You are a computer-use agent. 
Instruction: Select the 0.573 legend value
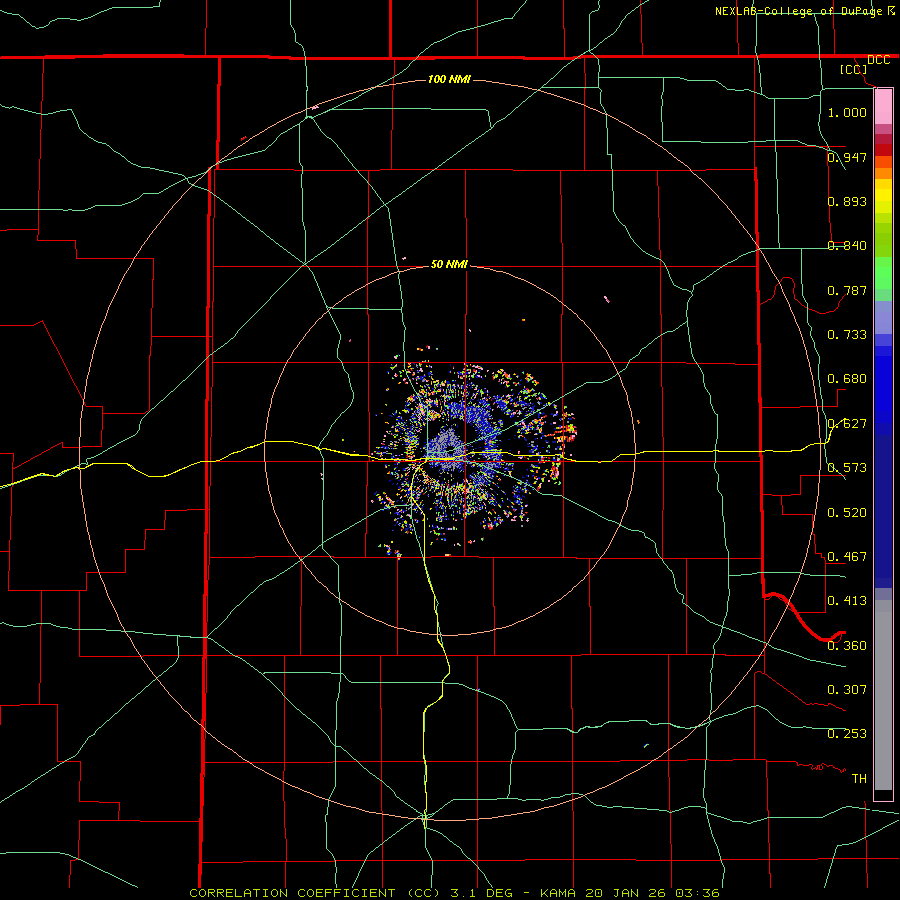(847, 468)
